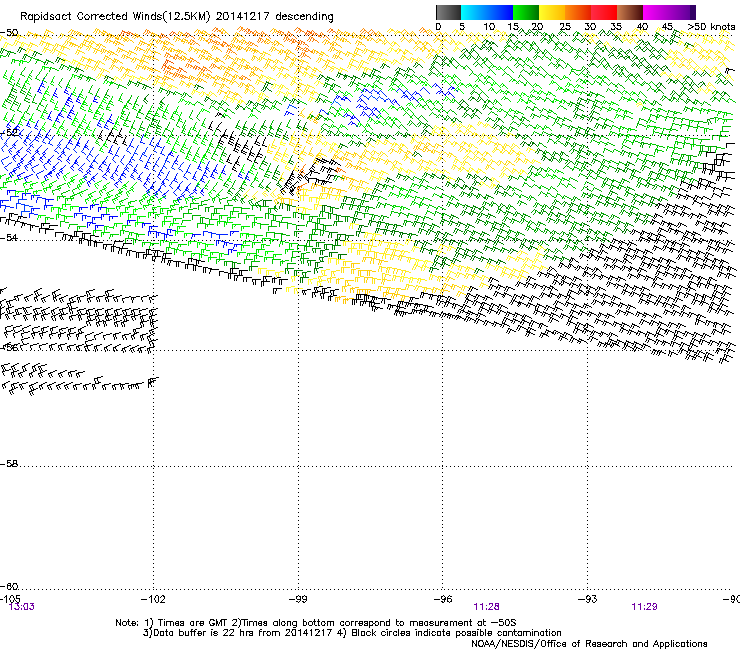This screenshot has width=740, height=650.
Task: Click the '-105' longitude label
Action: coord(10,599)
